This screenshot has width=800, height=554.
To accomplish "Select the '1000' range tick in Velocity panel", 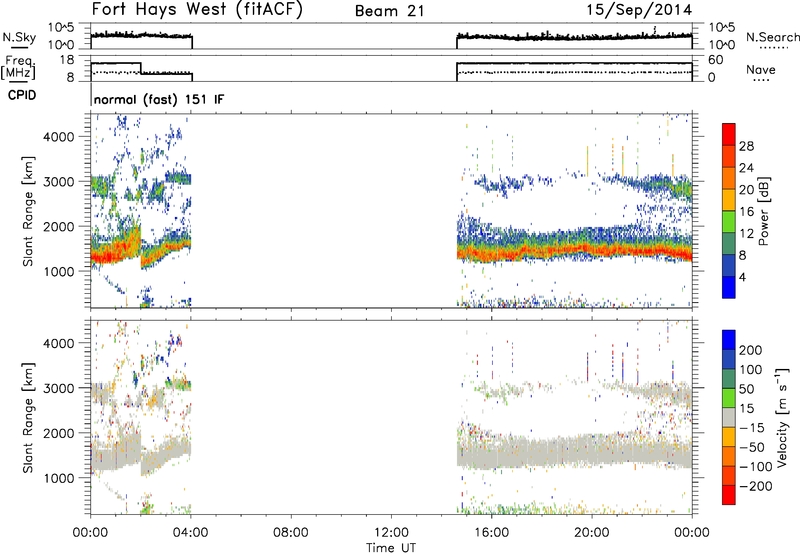I will pyautogui.click(x=58, y=478).
